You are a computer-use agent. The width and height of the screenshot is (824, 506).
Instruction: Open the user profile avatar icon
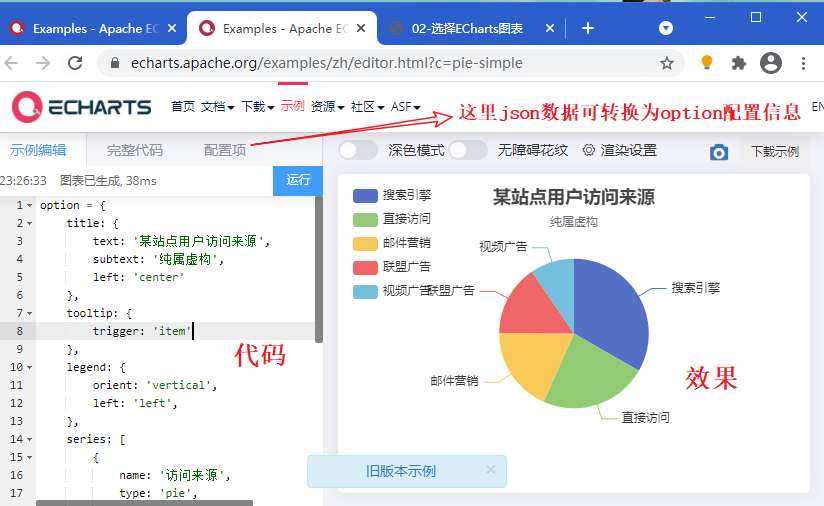click(x=771, y=63)
